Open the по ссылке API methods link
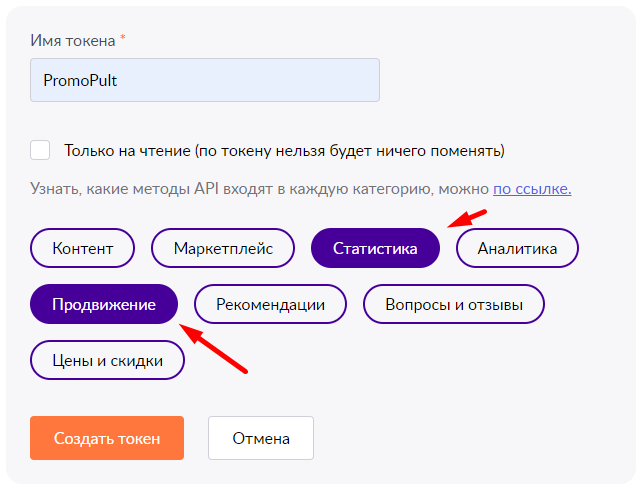 532,189
